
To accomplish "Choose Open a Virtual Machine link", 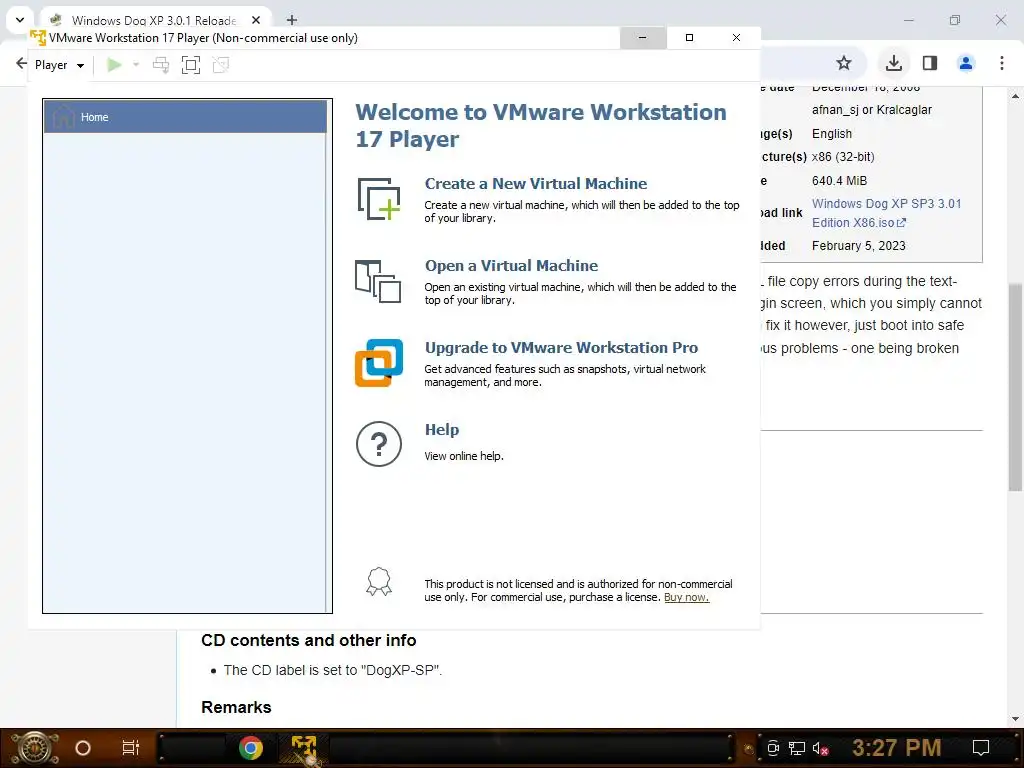I will click(x=511, y=266).
